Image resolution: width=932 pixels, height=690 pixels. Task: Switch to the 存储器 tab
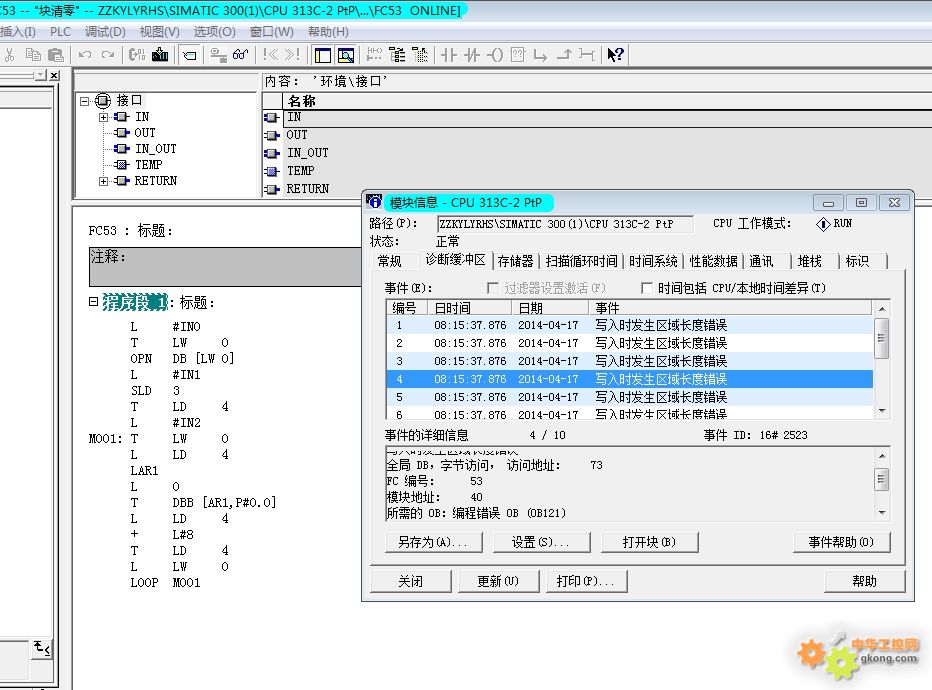pos(515,261)
